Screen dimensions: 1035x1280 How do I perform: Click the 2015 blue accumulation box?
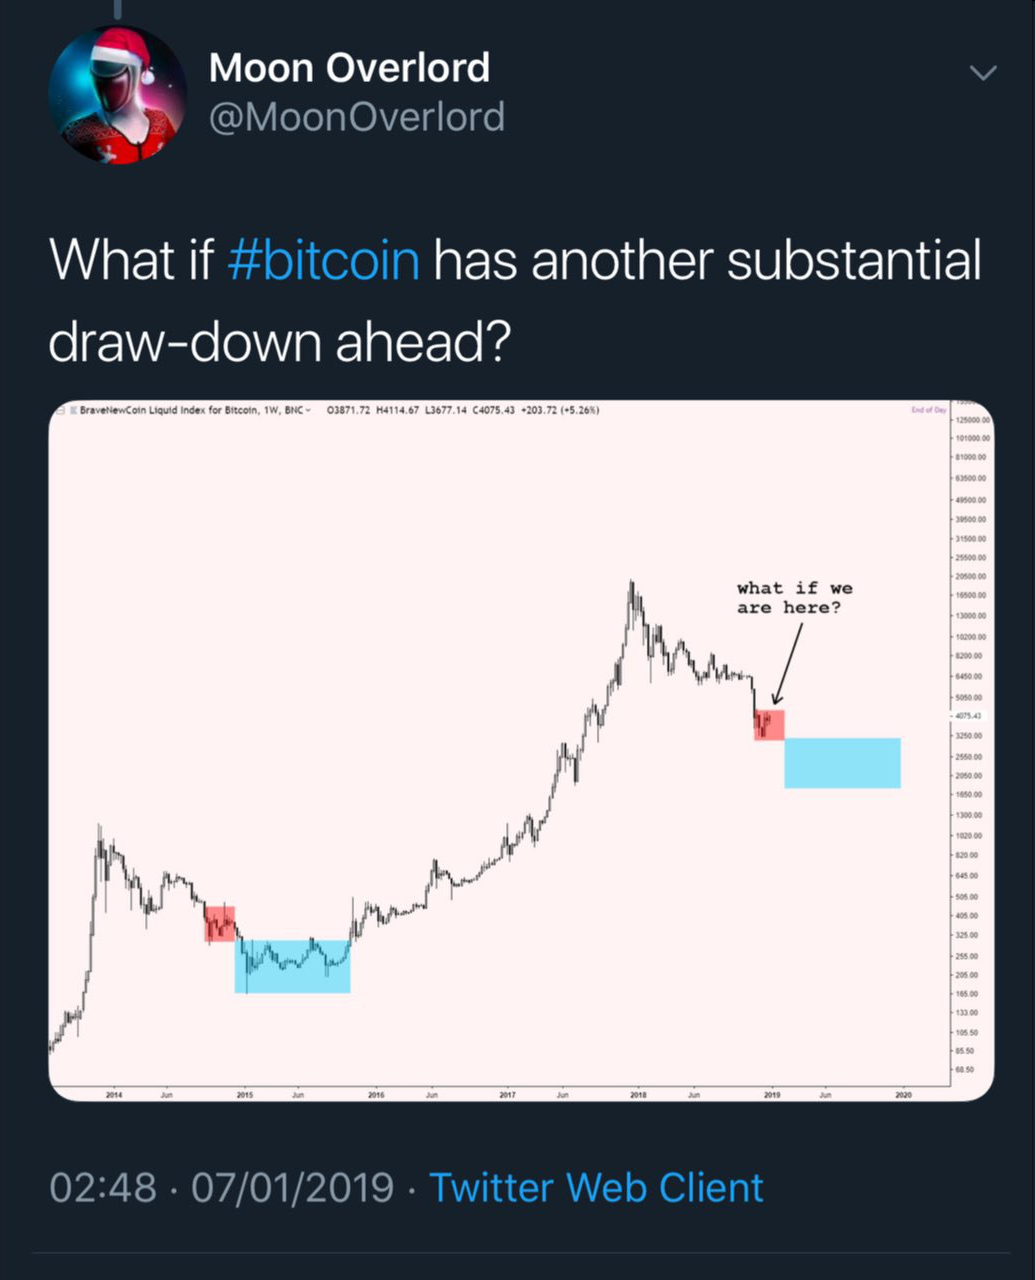click(292, 966)
